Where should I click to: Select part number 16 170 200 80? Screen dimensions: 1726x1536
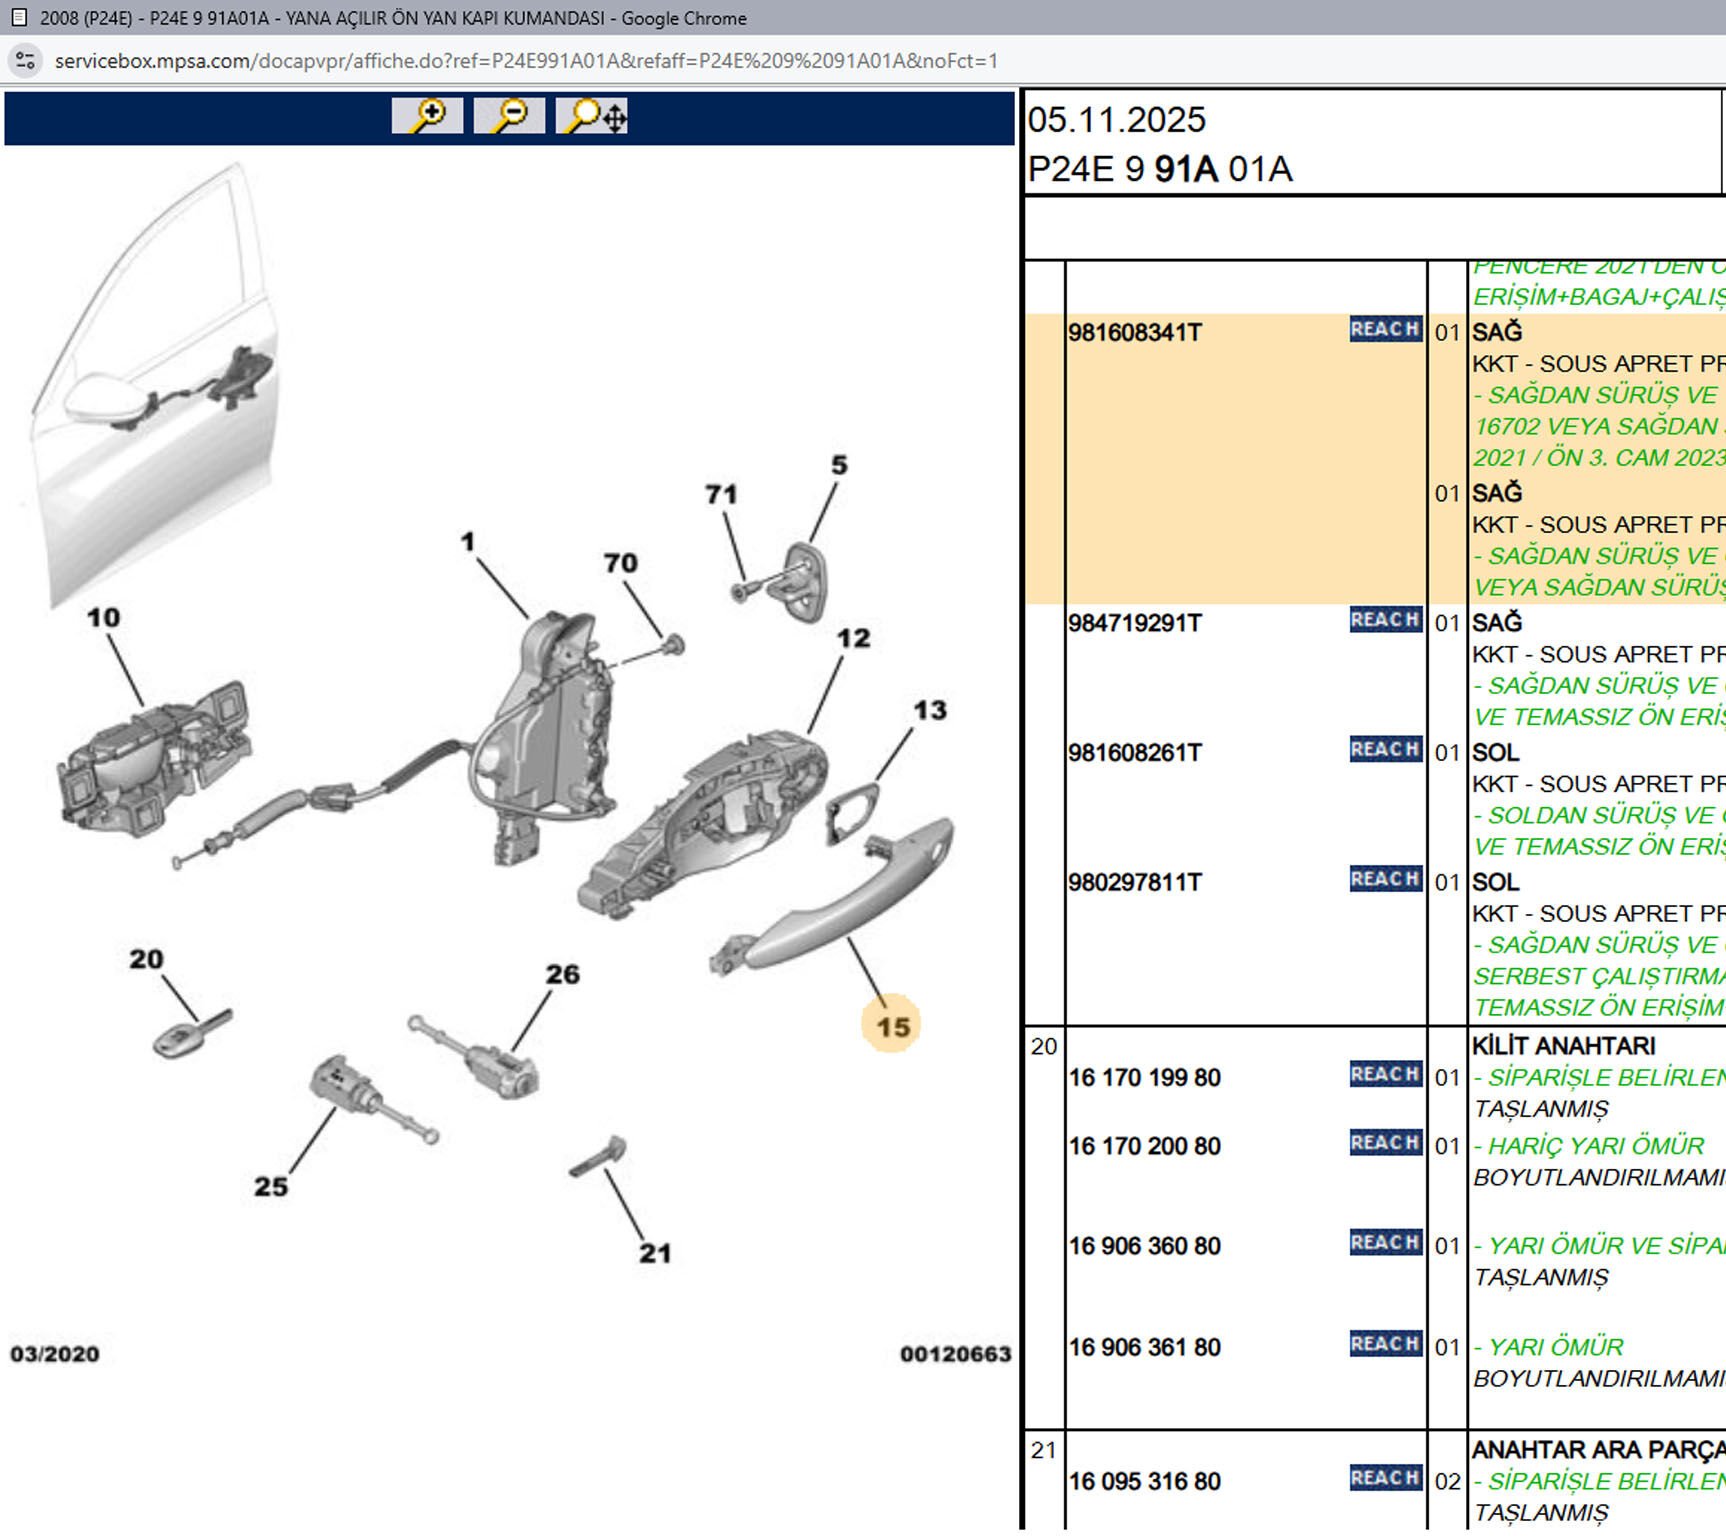[x=1144, y=1146]
